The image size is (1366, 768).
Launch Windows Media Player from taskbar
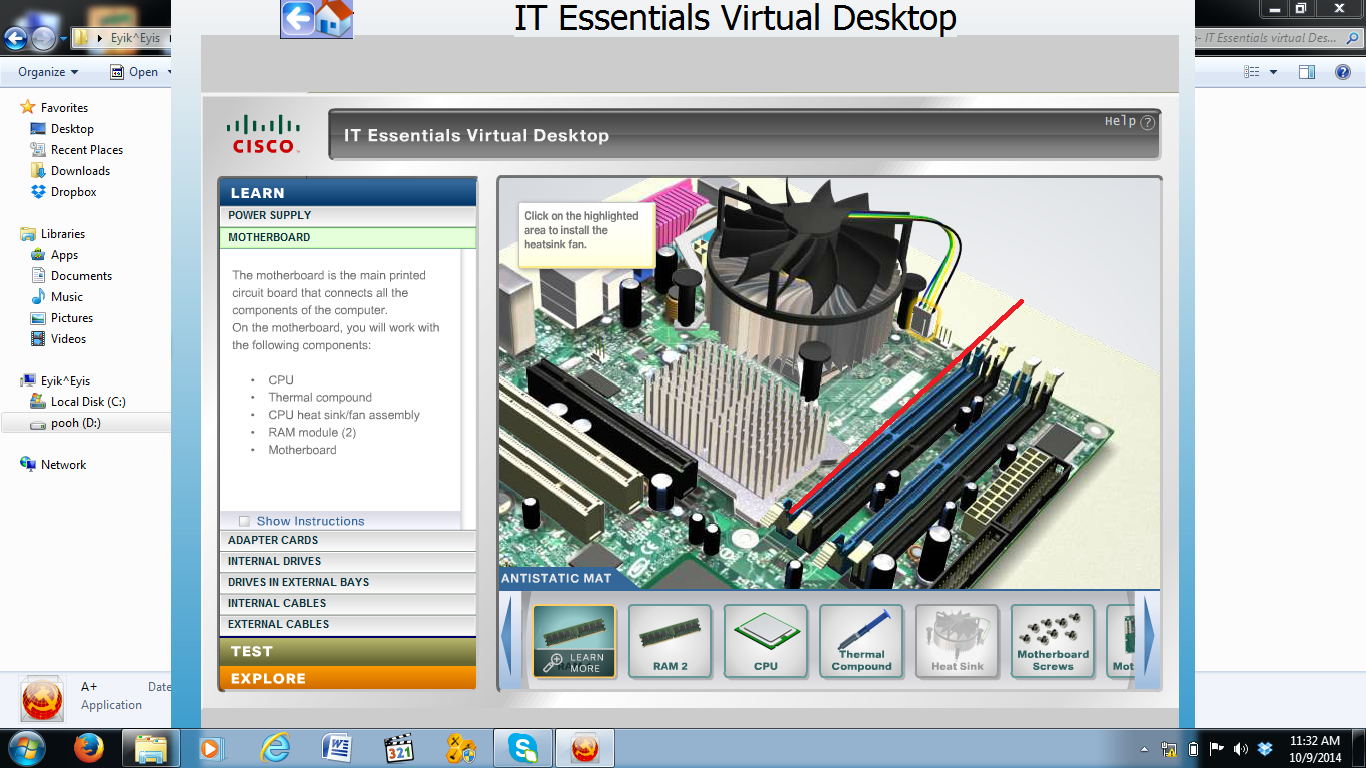(x=210, y=748)
